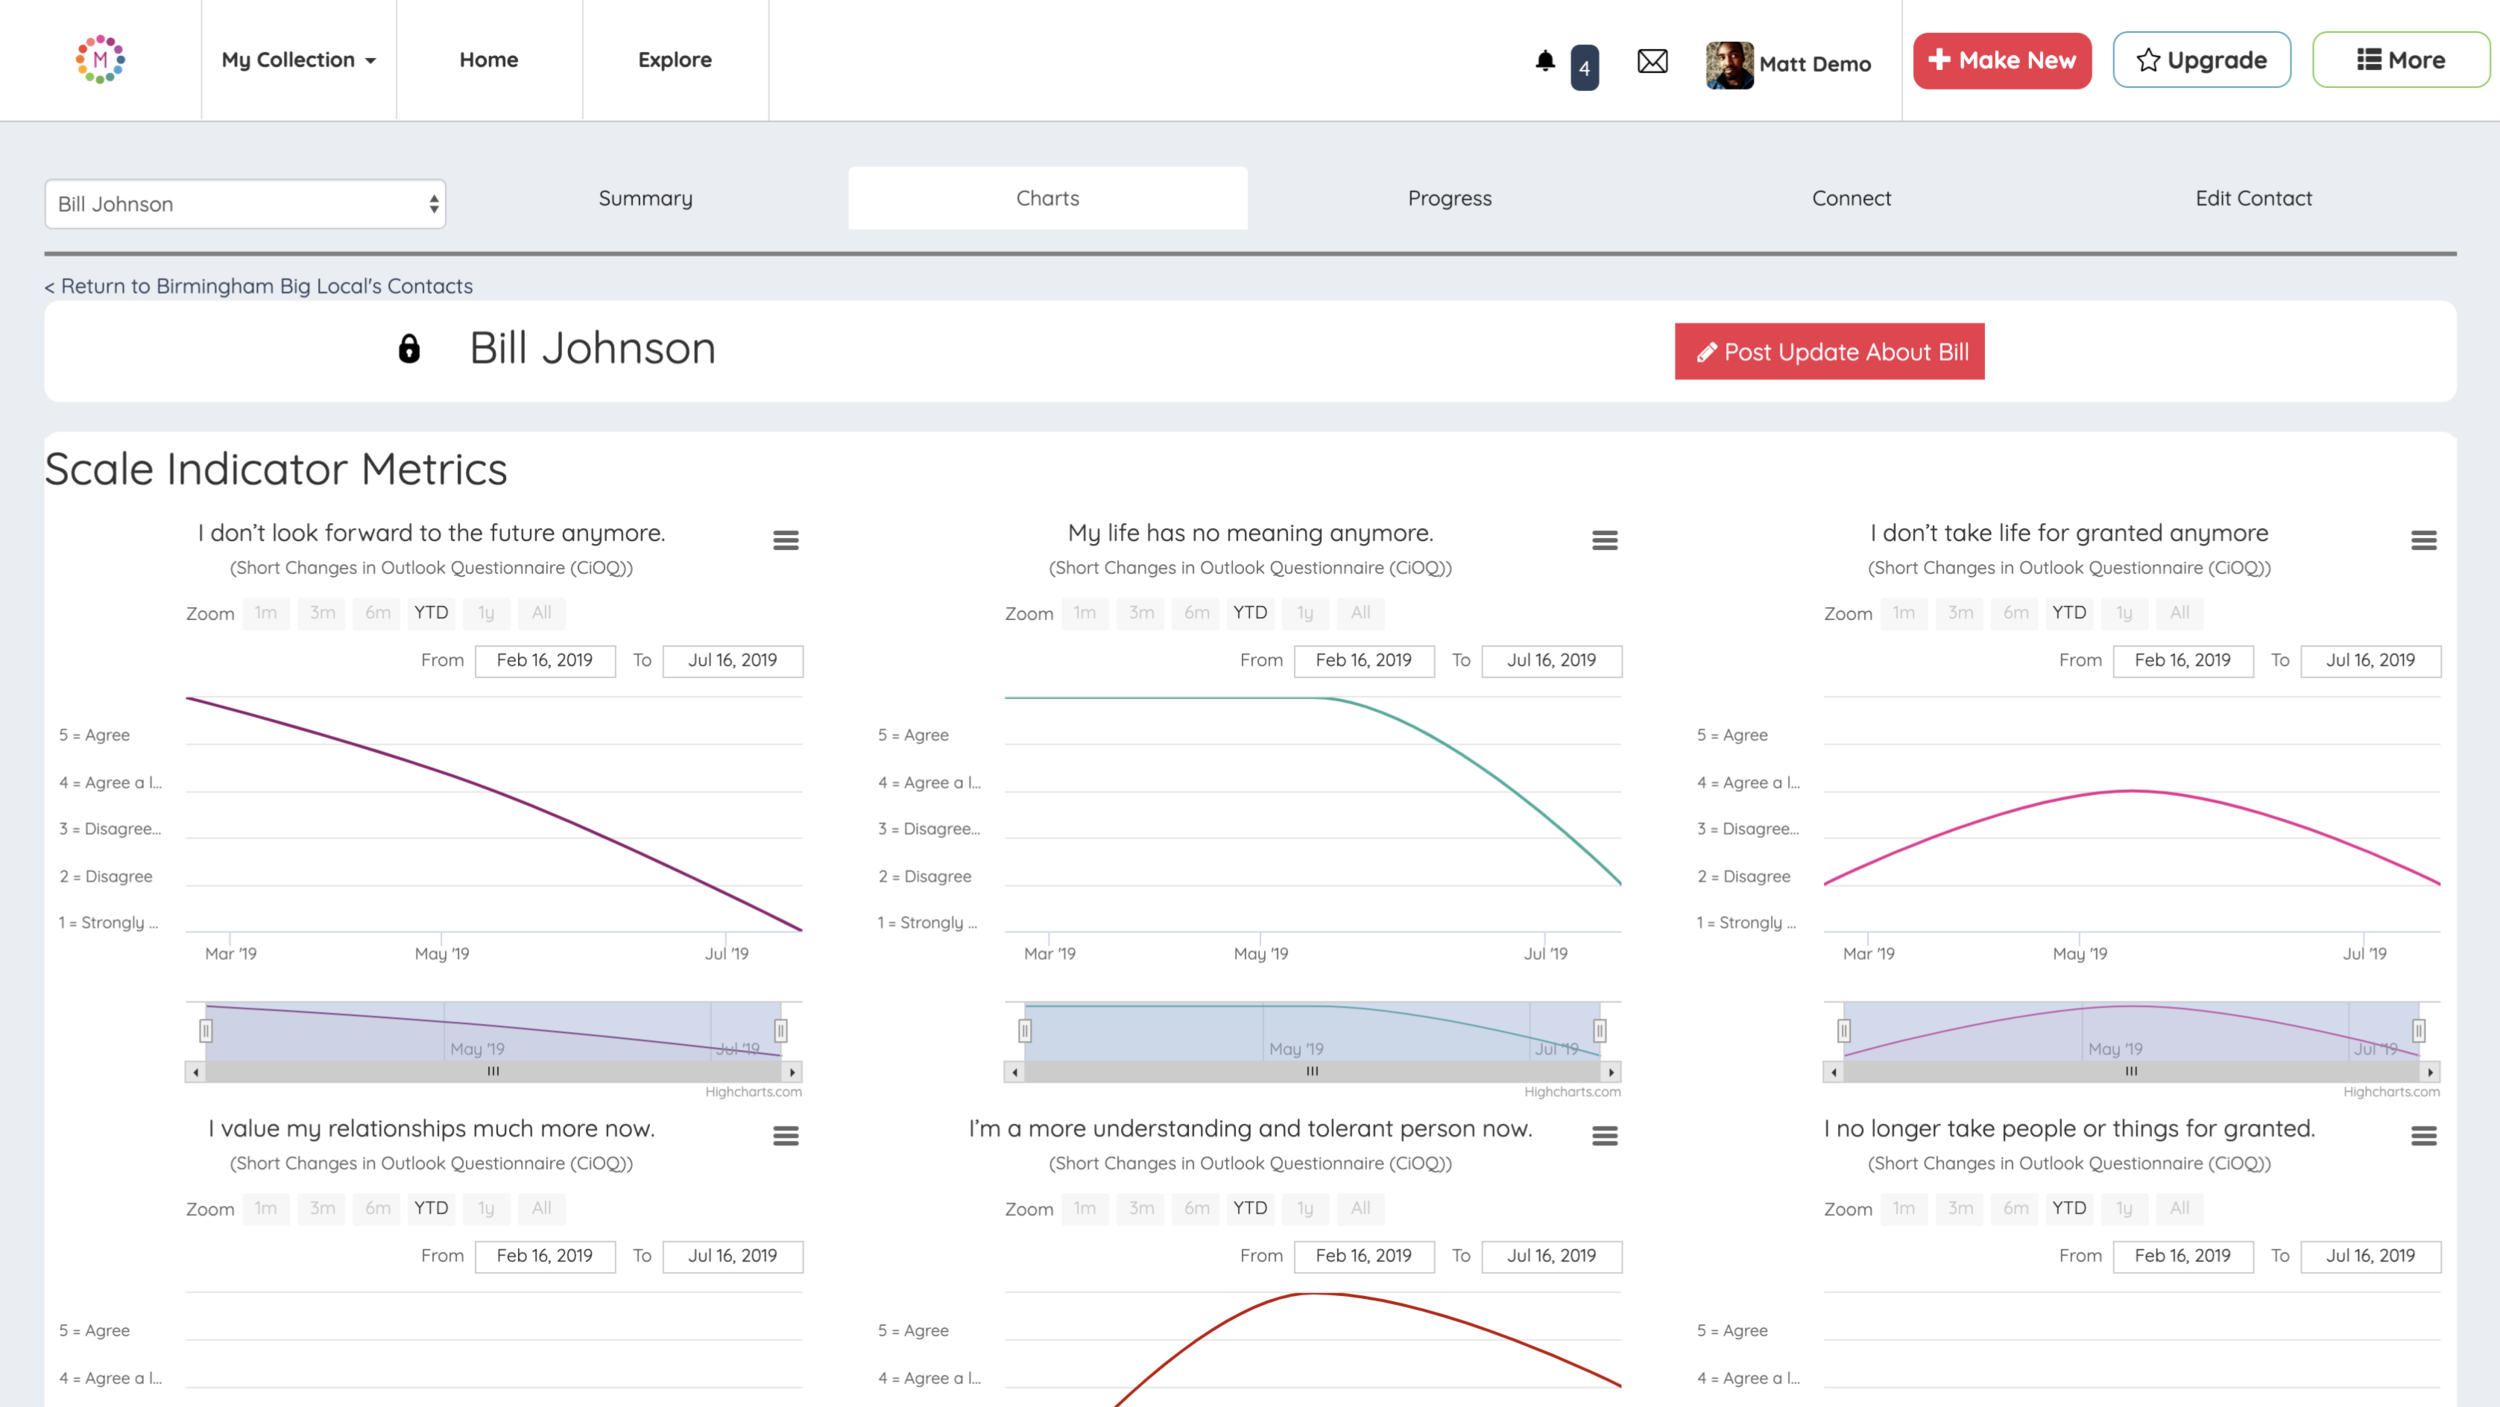The image size is (2500, 1407).
Task: Click Matt Demo username
Action: (1815, 64)
